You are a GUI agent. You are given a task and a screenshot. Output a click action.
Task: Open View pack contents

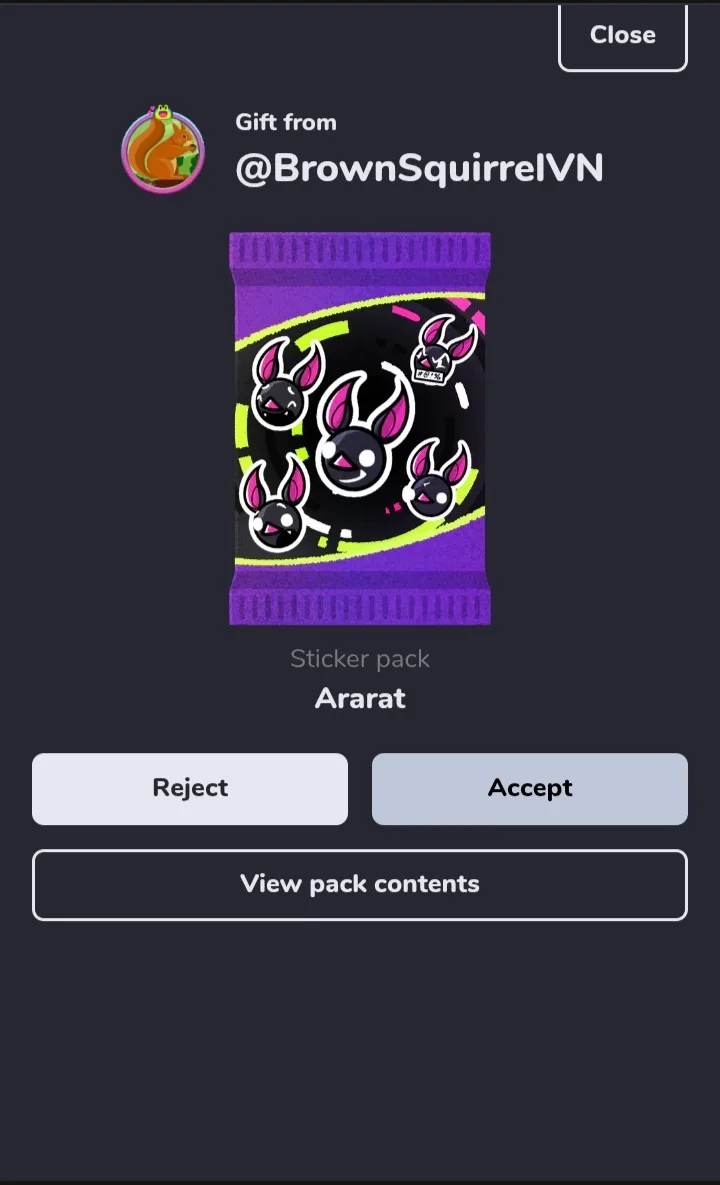click(360, 884)
